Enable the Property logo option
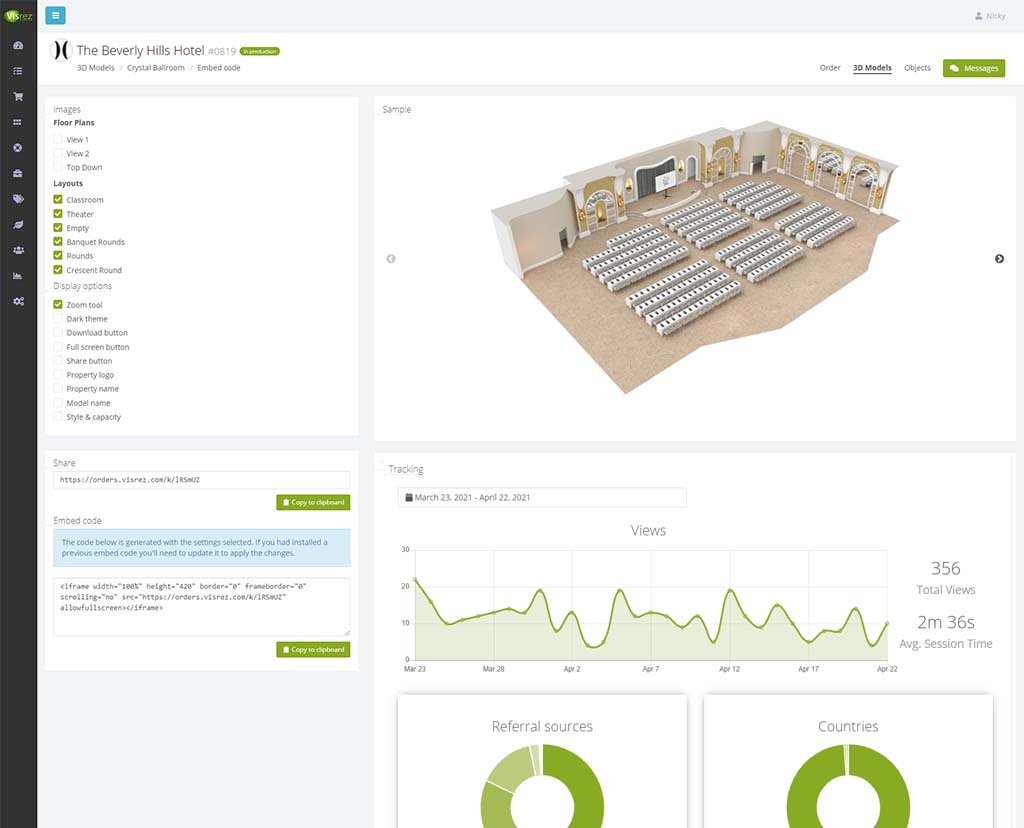Image resolution: width=1024 pixels, height=828 pixels. (x=58, y=375)
